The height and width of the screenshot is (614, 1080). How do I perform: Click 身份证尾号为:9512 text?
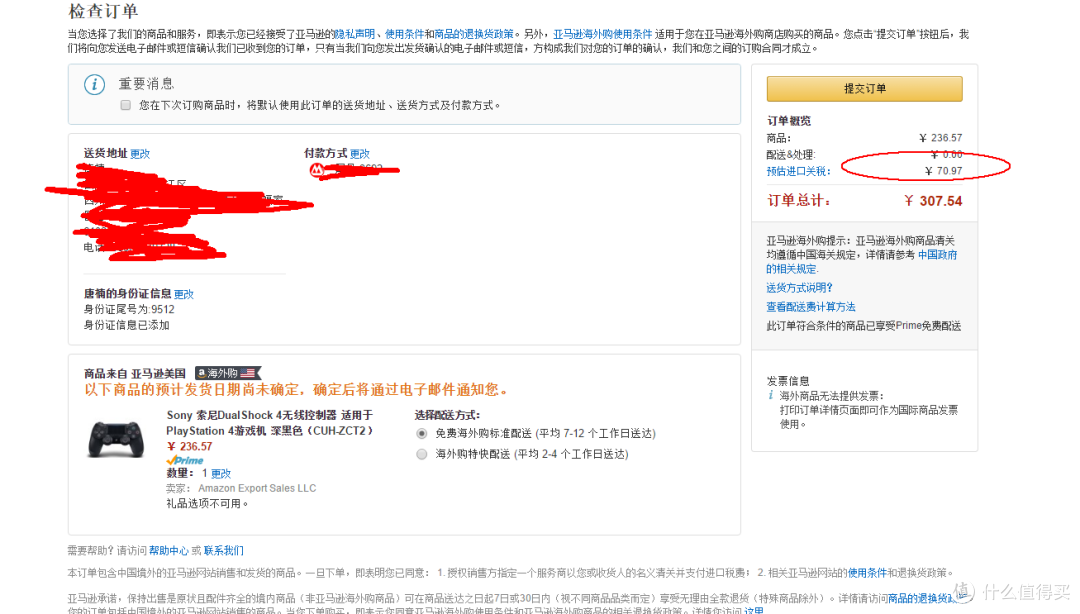[x=129, y=309]
